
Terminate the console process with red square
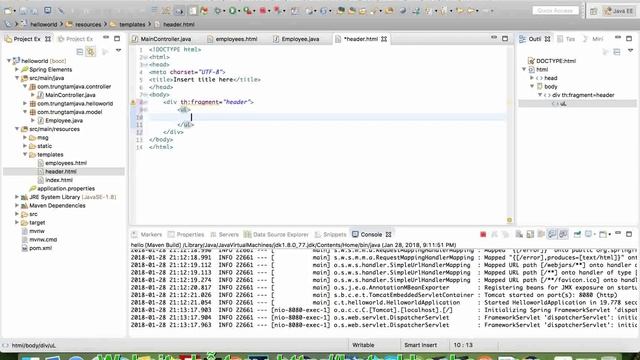(x=483, y=234)
